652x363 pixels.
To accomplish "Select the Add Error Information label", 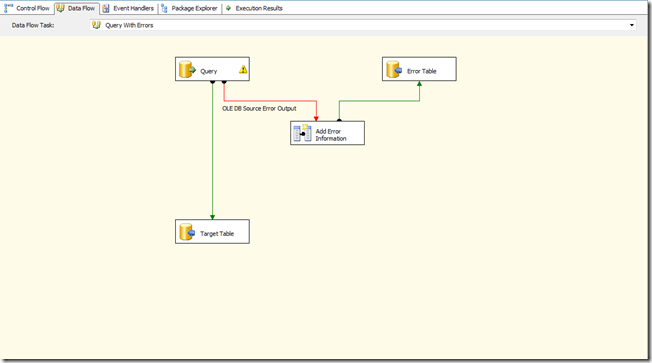I will coord(331,135).
